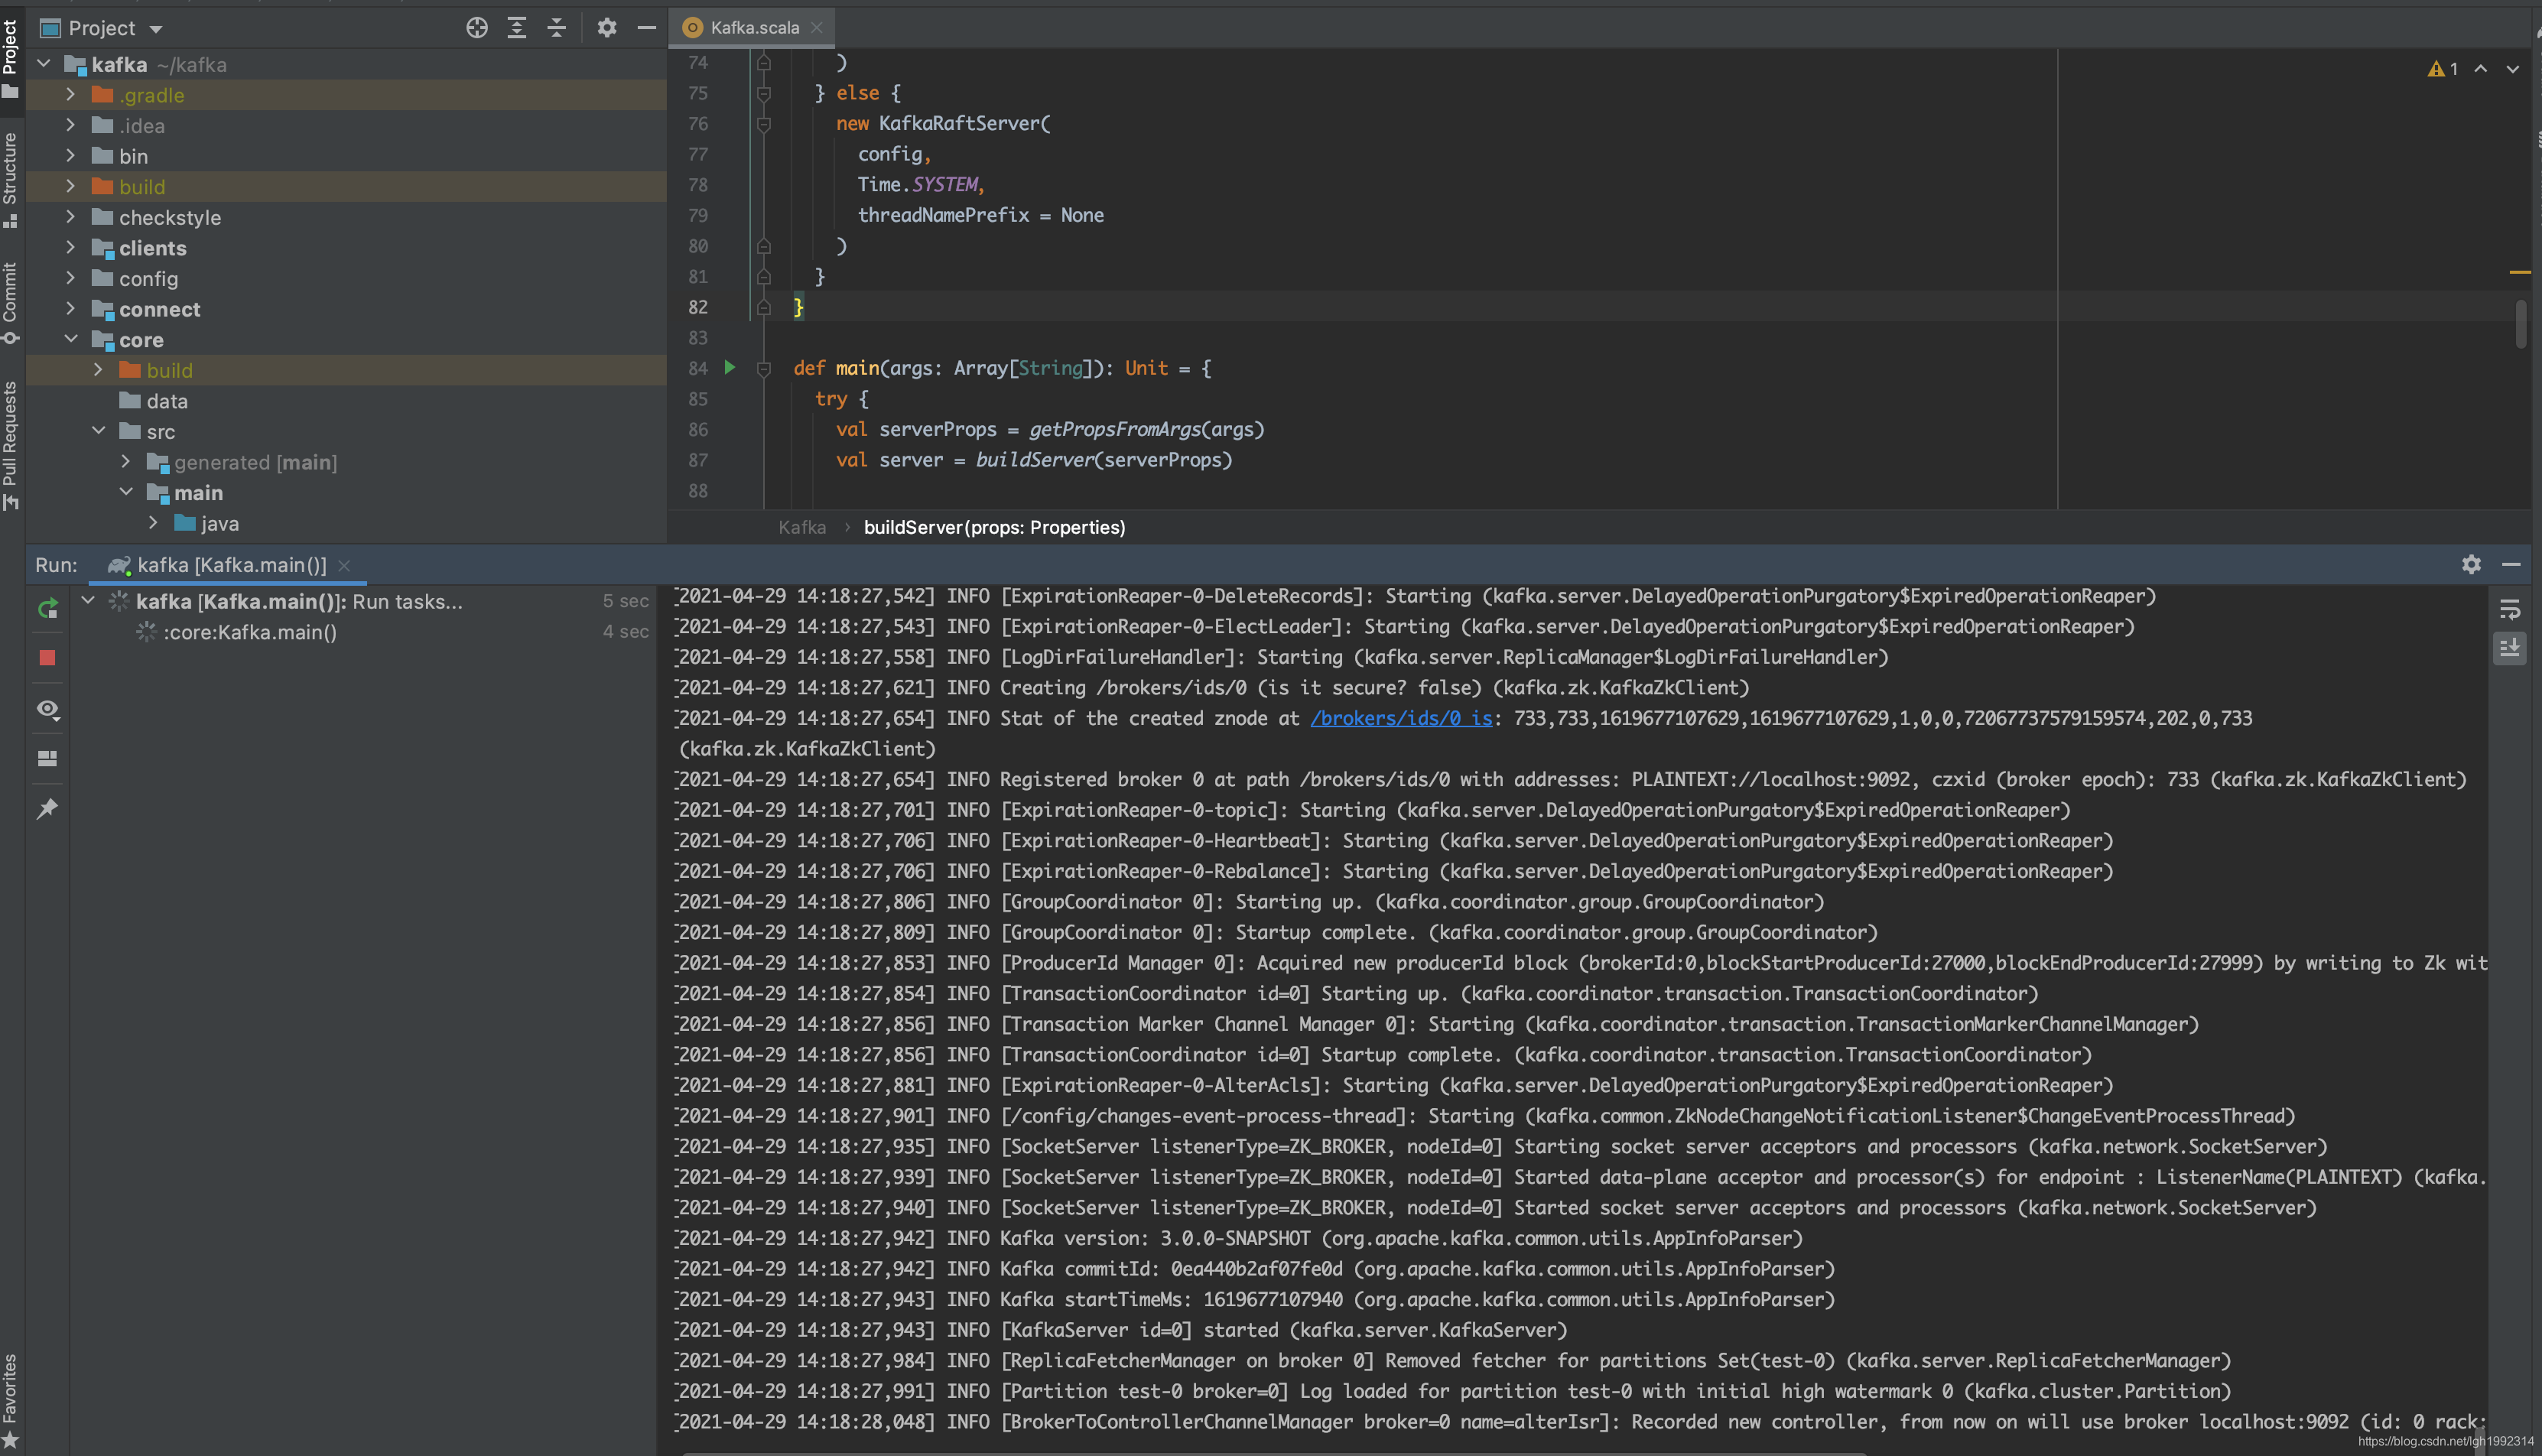Go to previous highlighted error arrow
Viewport: 2542px width, 1456px height.
[x=2481, y=69]
